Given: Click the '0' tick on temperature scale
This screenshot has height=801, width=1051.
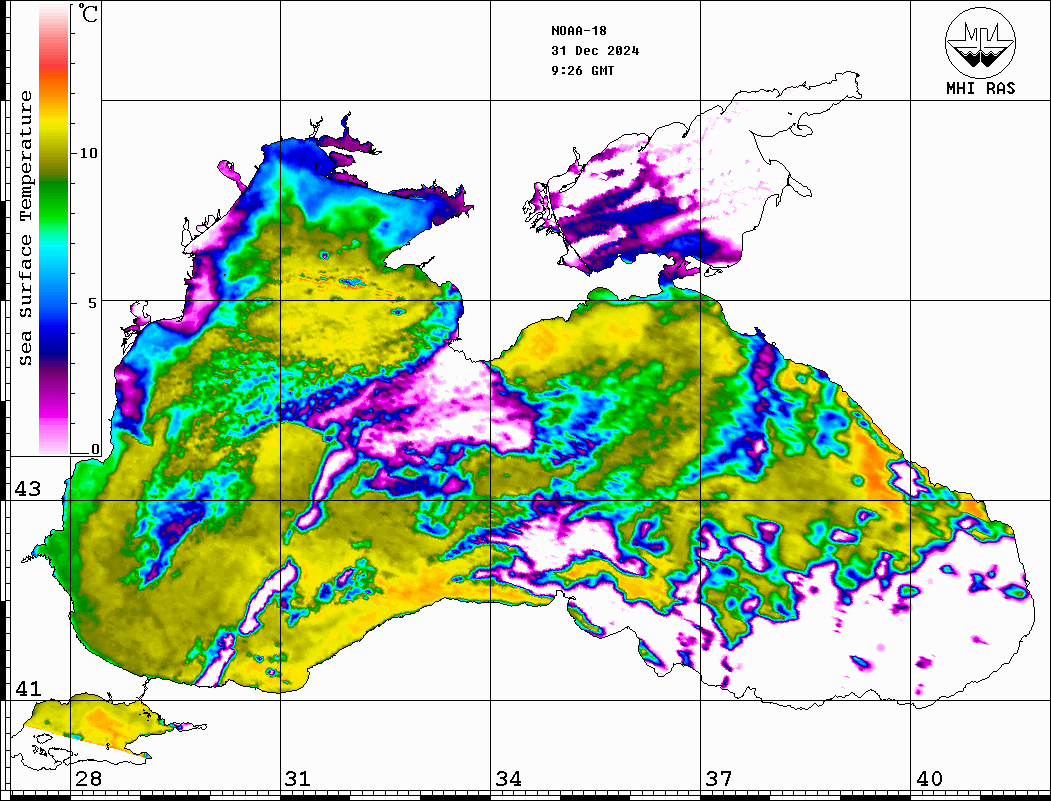Looking at the screenshot, I should pos(95,449).
